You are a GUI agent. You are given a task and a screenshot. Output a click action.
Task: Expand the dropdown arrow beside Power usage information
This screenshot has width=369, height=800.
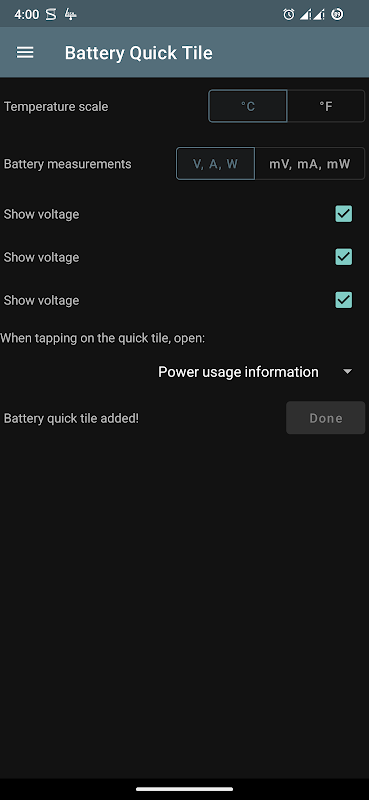point(348,372)
